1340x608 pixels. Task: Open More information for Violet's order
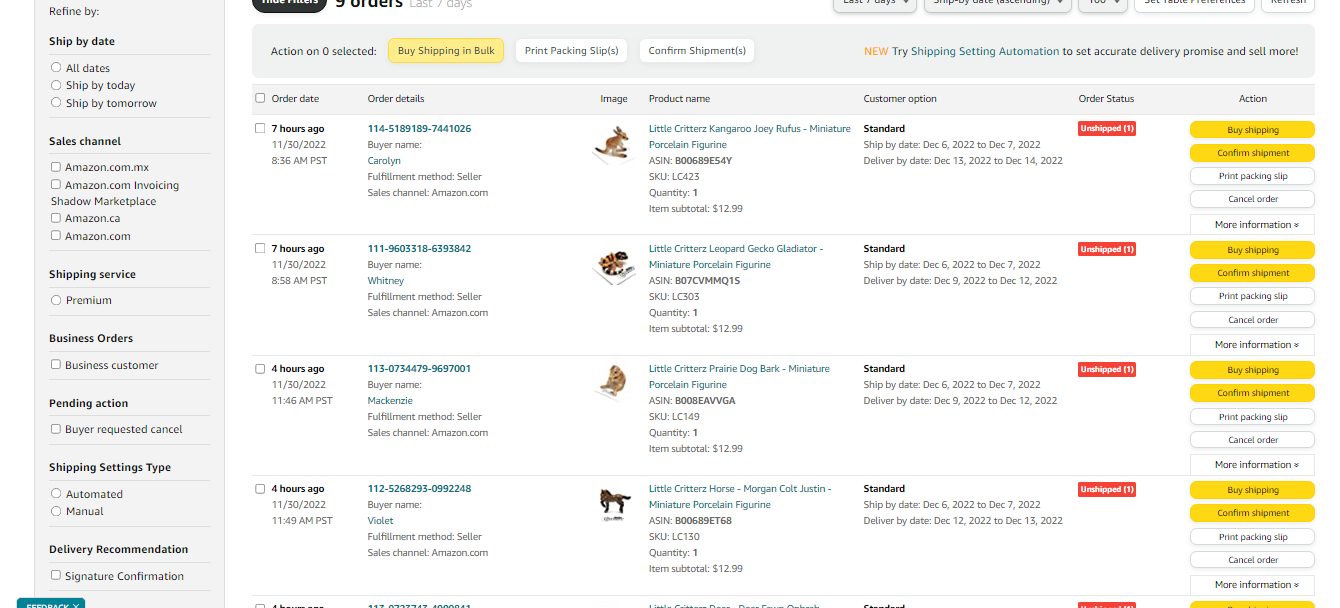pos(1252,585)
